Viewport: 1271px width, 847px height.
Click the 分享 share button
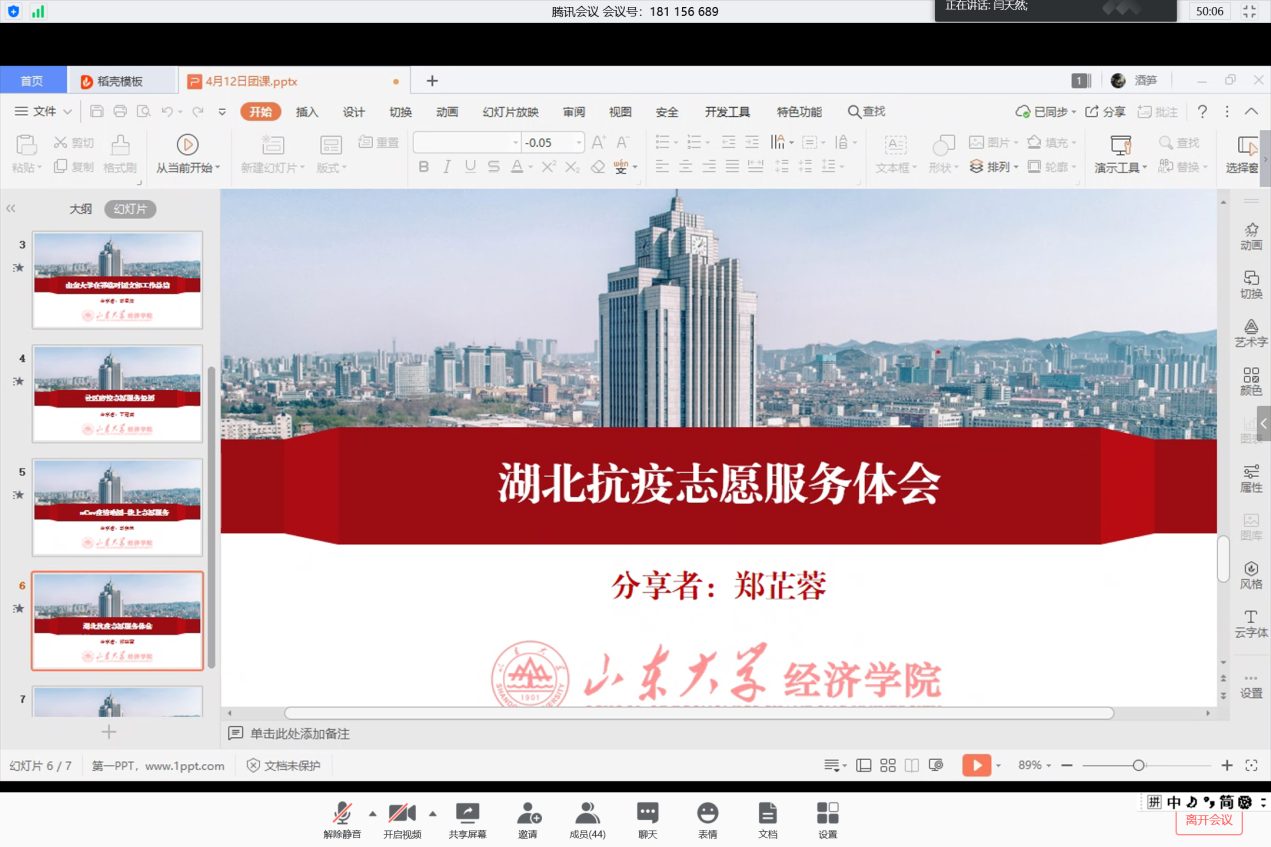(x=1106, y=112)
